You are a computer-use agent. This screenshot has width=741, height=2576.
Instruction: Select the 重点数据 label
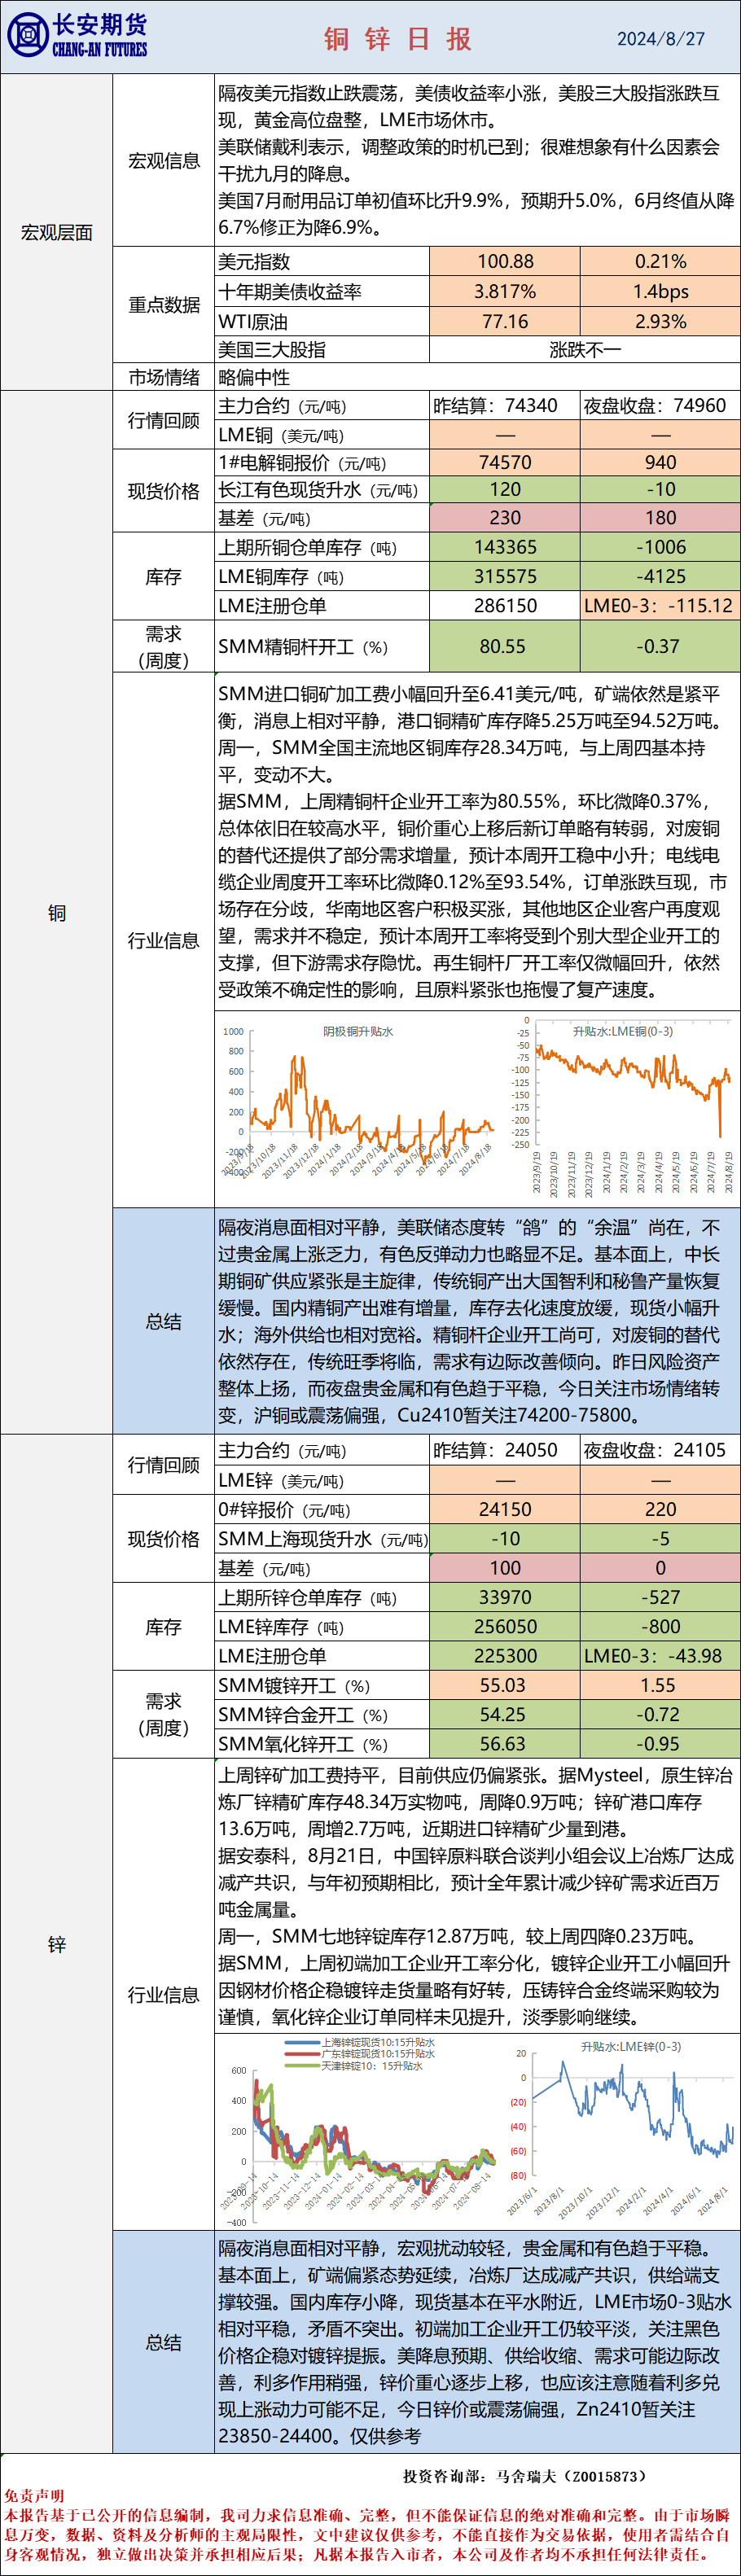pyautogui.click(x=164, y=305)
